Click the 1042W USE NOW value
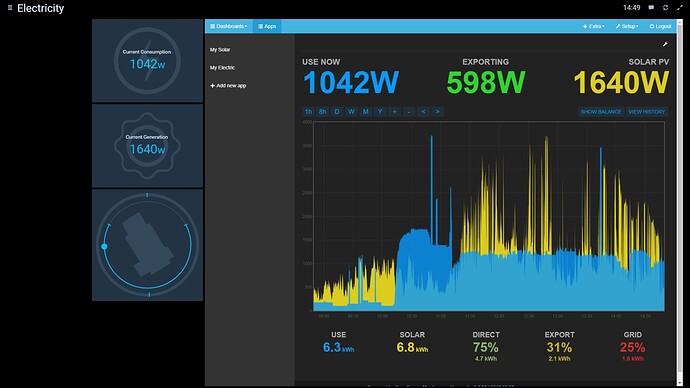 (x=351, y=82)
